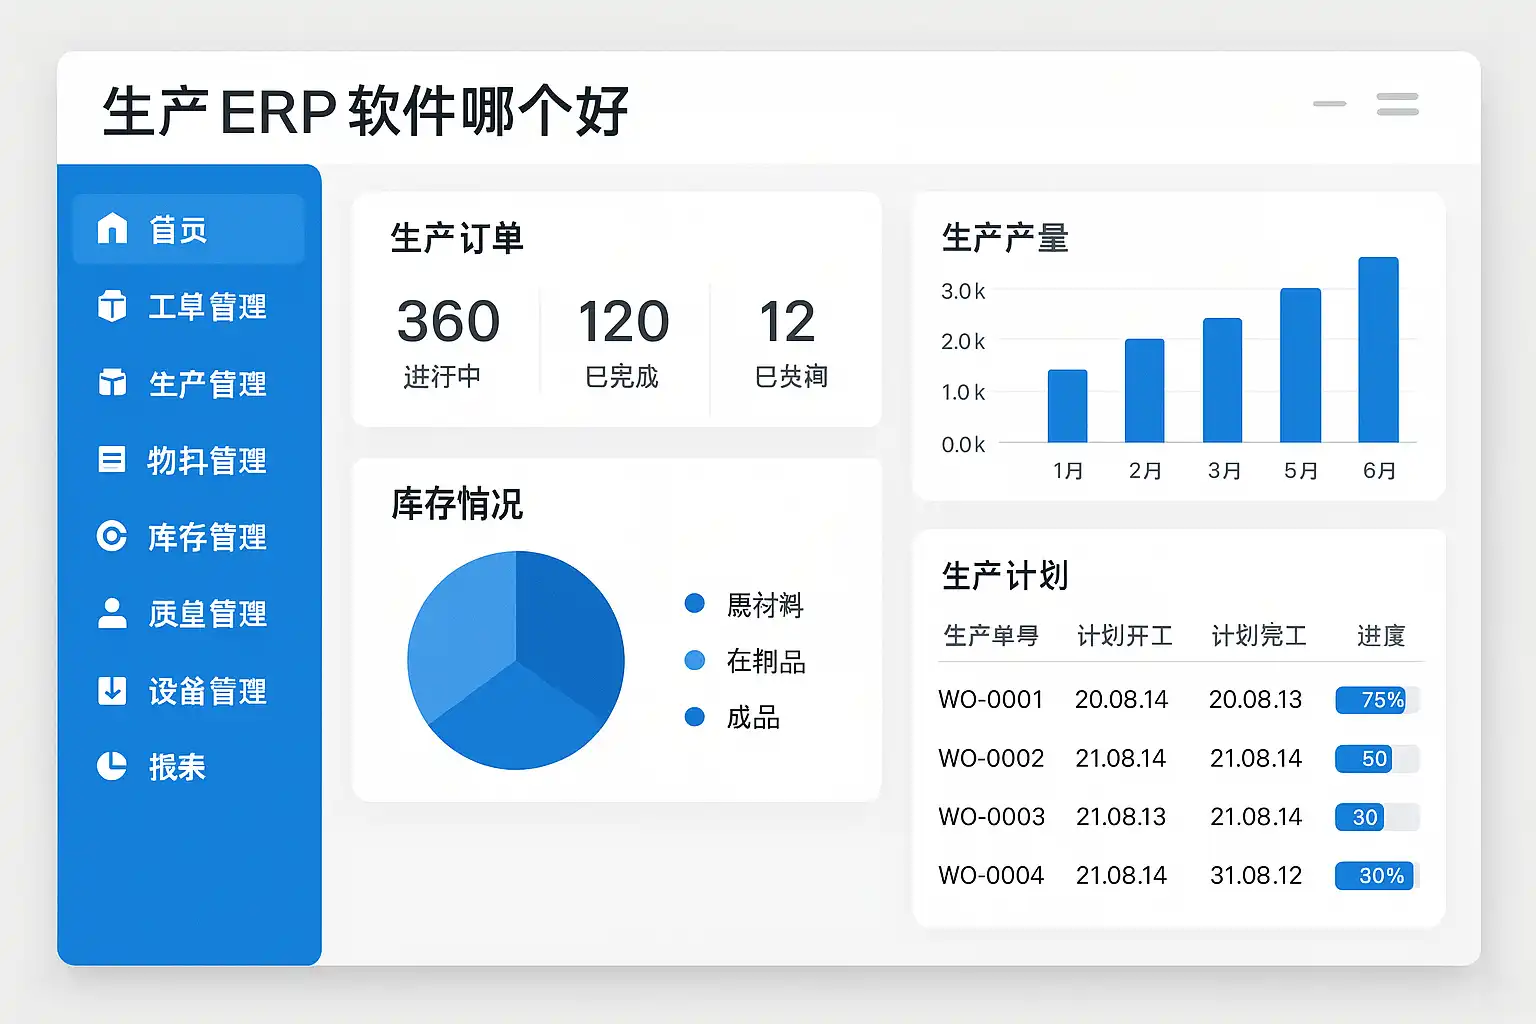Click the lined document icon in the sidebar
1536x1024 pixels.
(112, 460)
